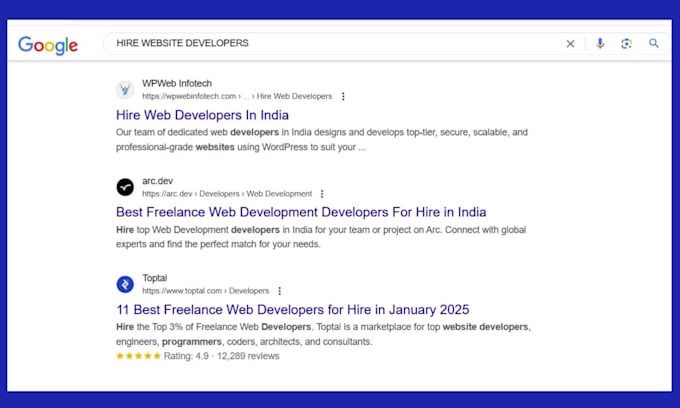Open more options for WPWeb Infotech result
Image resolution: width=680 pixels, height=408 pixels.
click(x=343, y=96)
